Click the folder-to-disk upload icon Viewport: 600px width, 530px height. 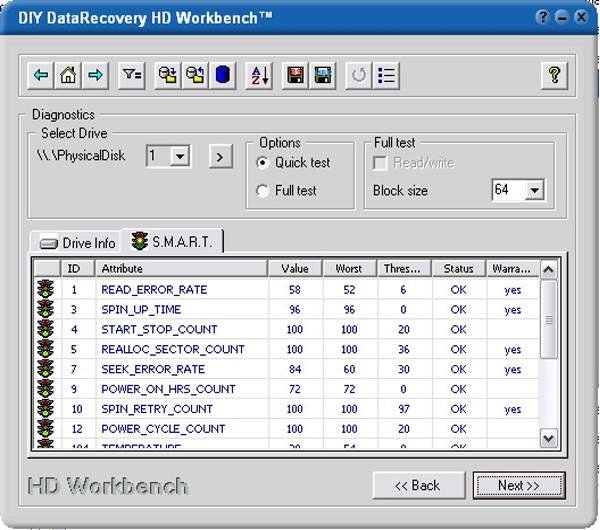(x=195, y=75)
